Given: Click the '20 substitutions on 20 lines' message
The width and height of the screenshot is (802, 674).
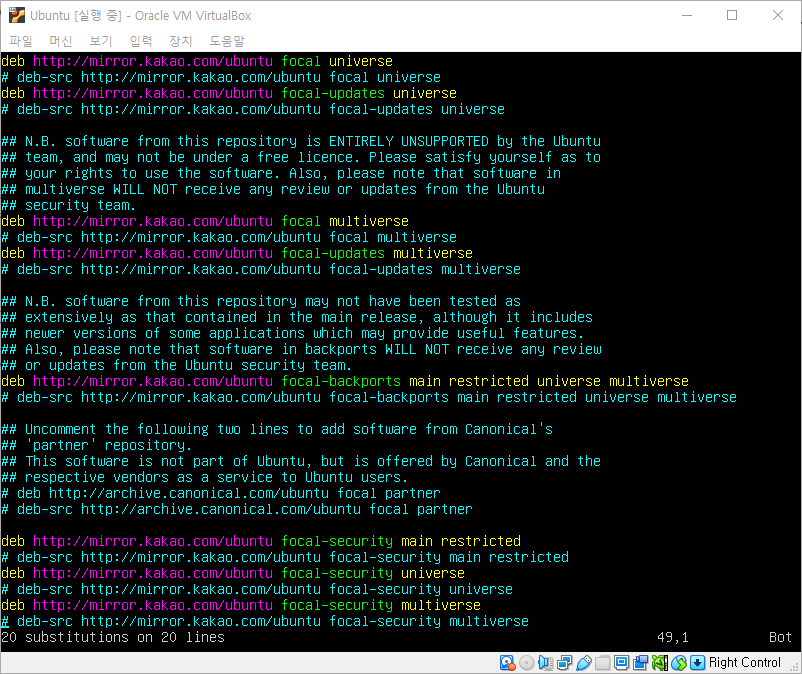Looking at the screenshot, I should (113, 637).
